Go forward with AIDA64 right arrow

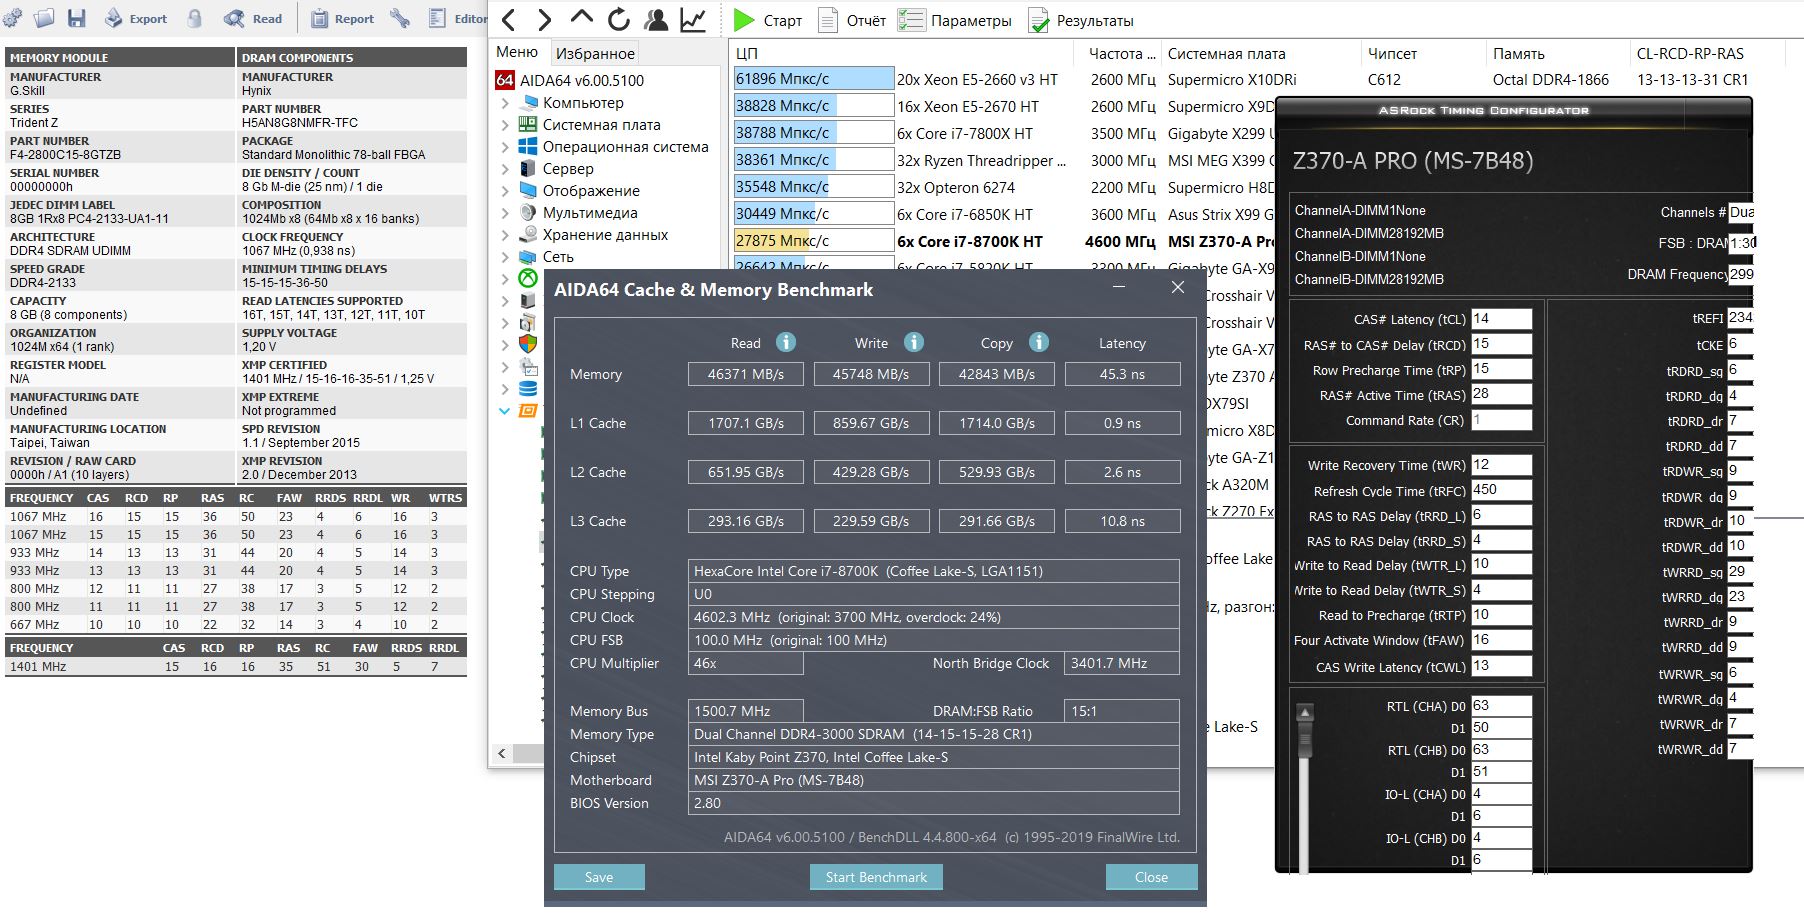pyautogui.click(x=544, y=20)
